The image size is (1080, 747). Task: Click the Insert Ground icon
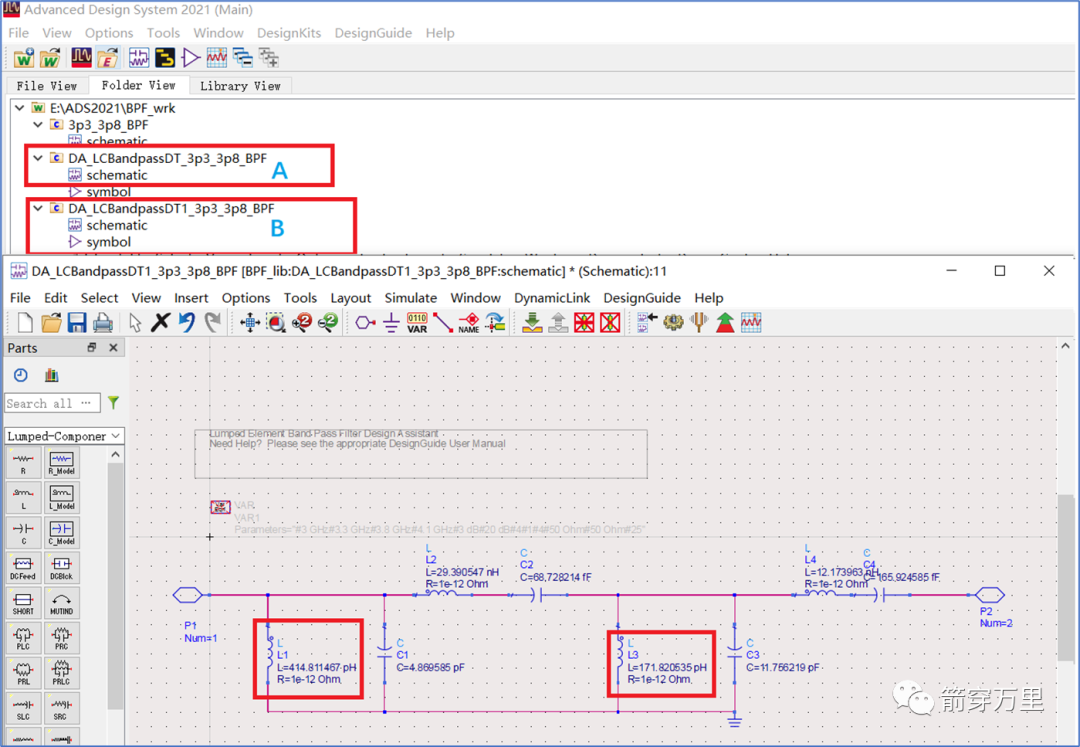coord(391,322)
